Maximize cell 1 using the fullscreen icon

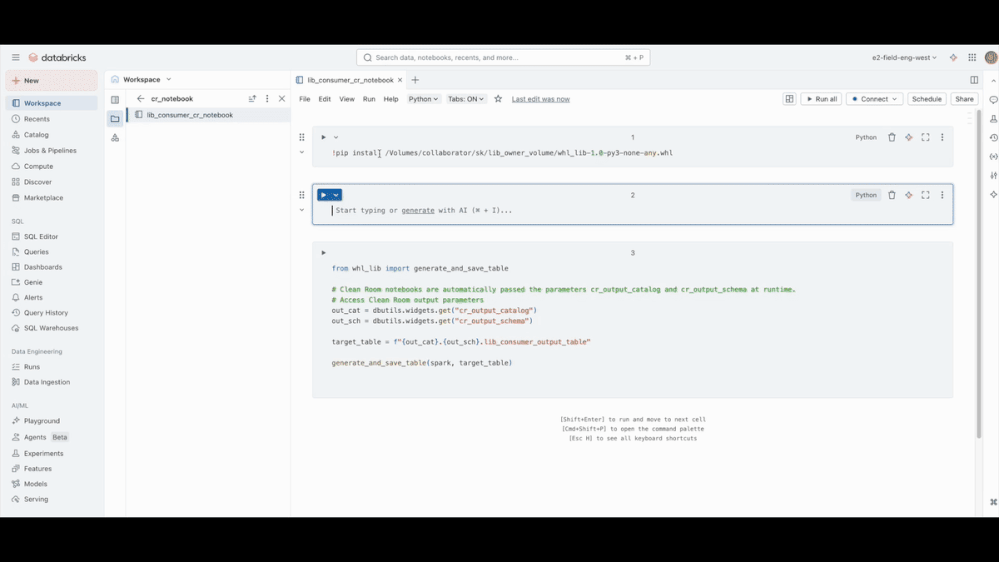pos(925,138)
